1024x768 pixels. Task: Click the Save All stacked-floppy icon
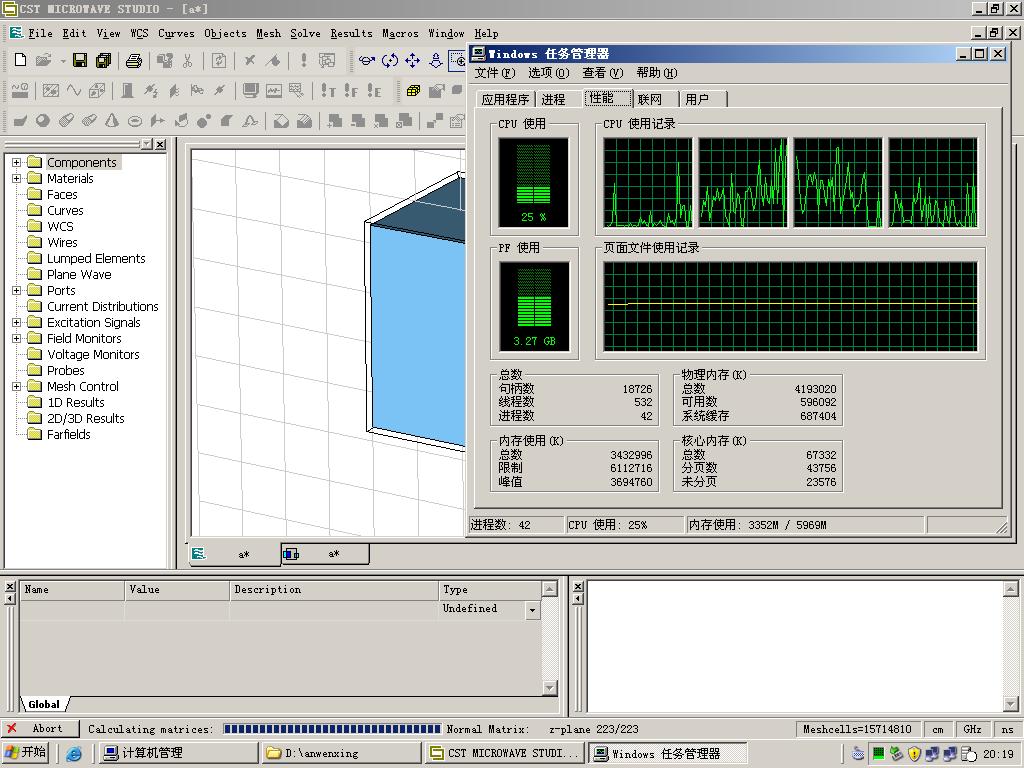pyautogui.click(x=103, y=61)
